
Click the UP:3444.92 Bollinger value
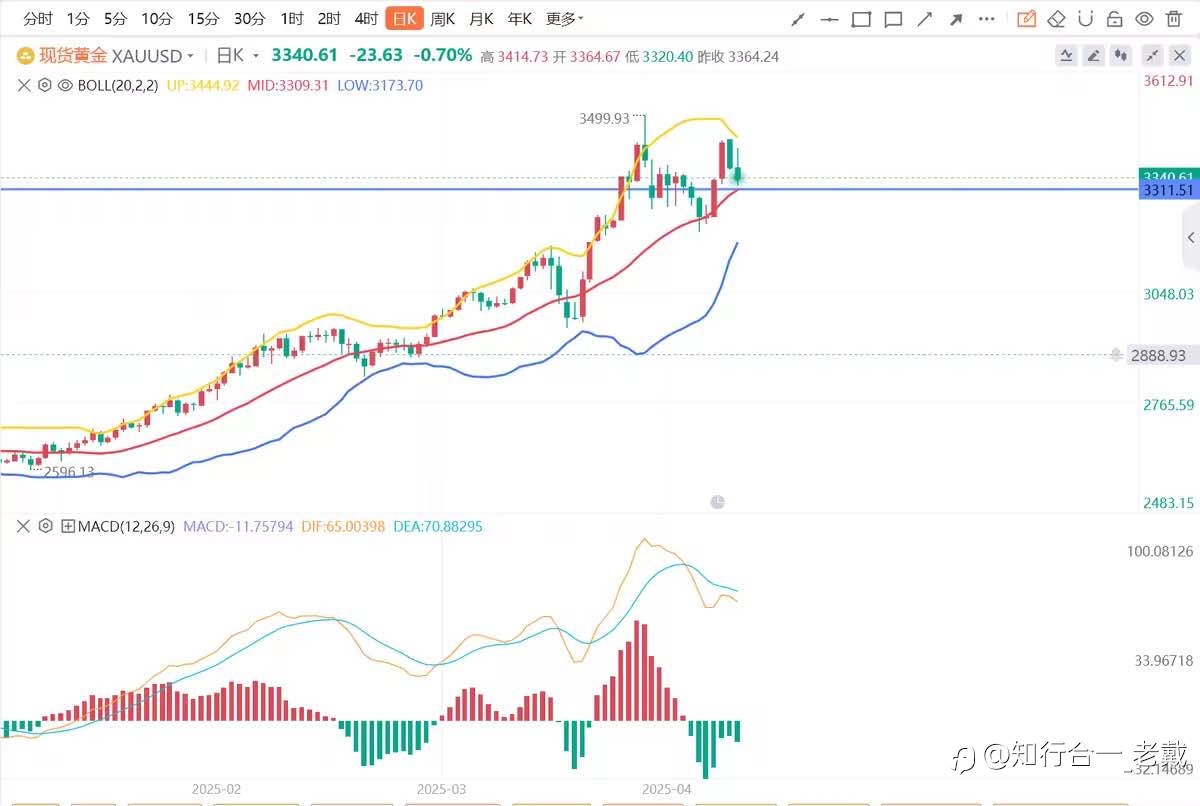point(203,86)
